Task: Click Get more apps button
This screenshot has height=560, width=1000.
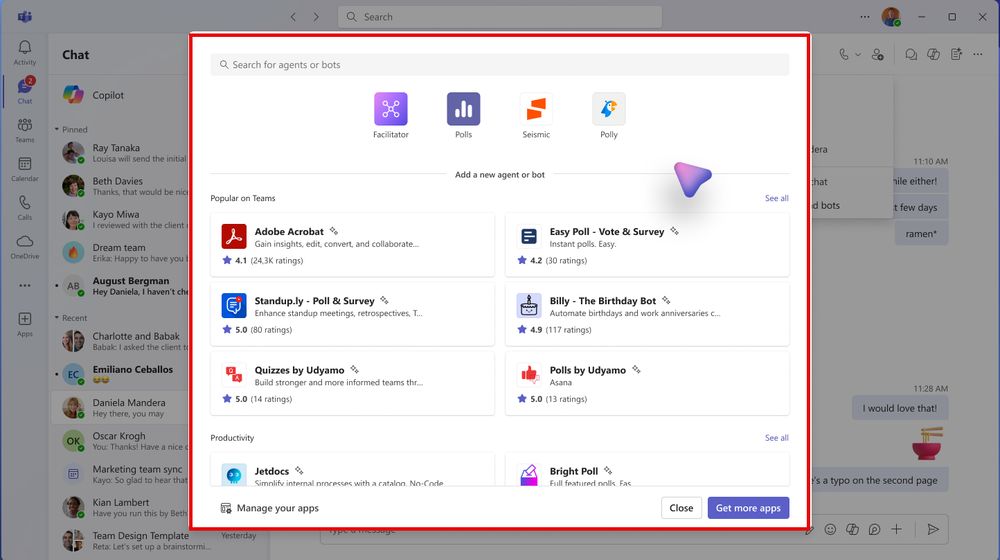Action: pos(748,508)
